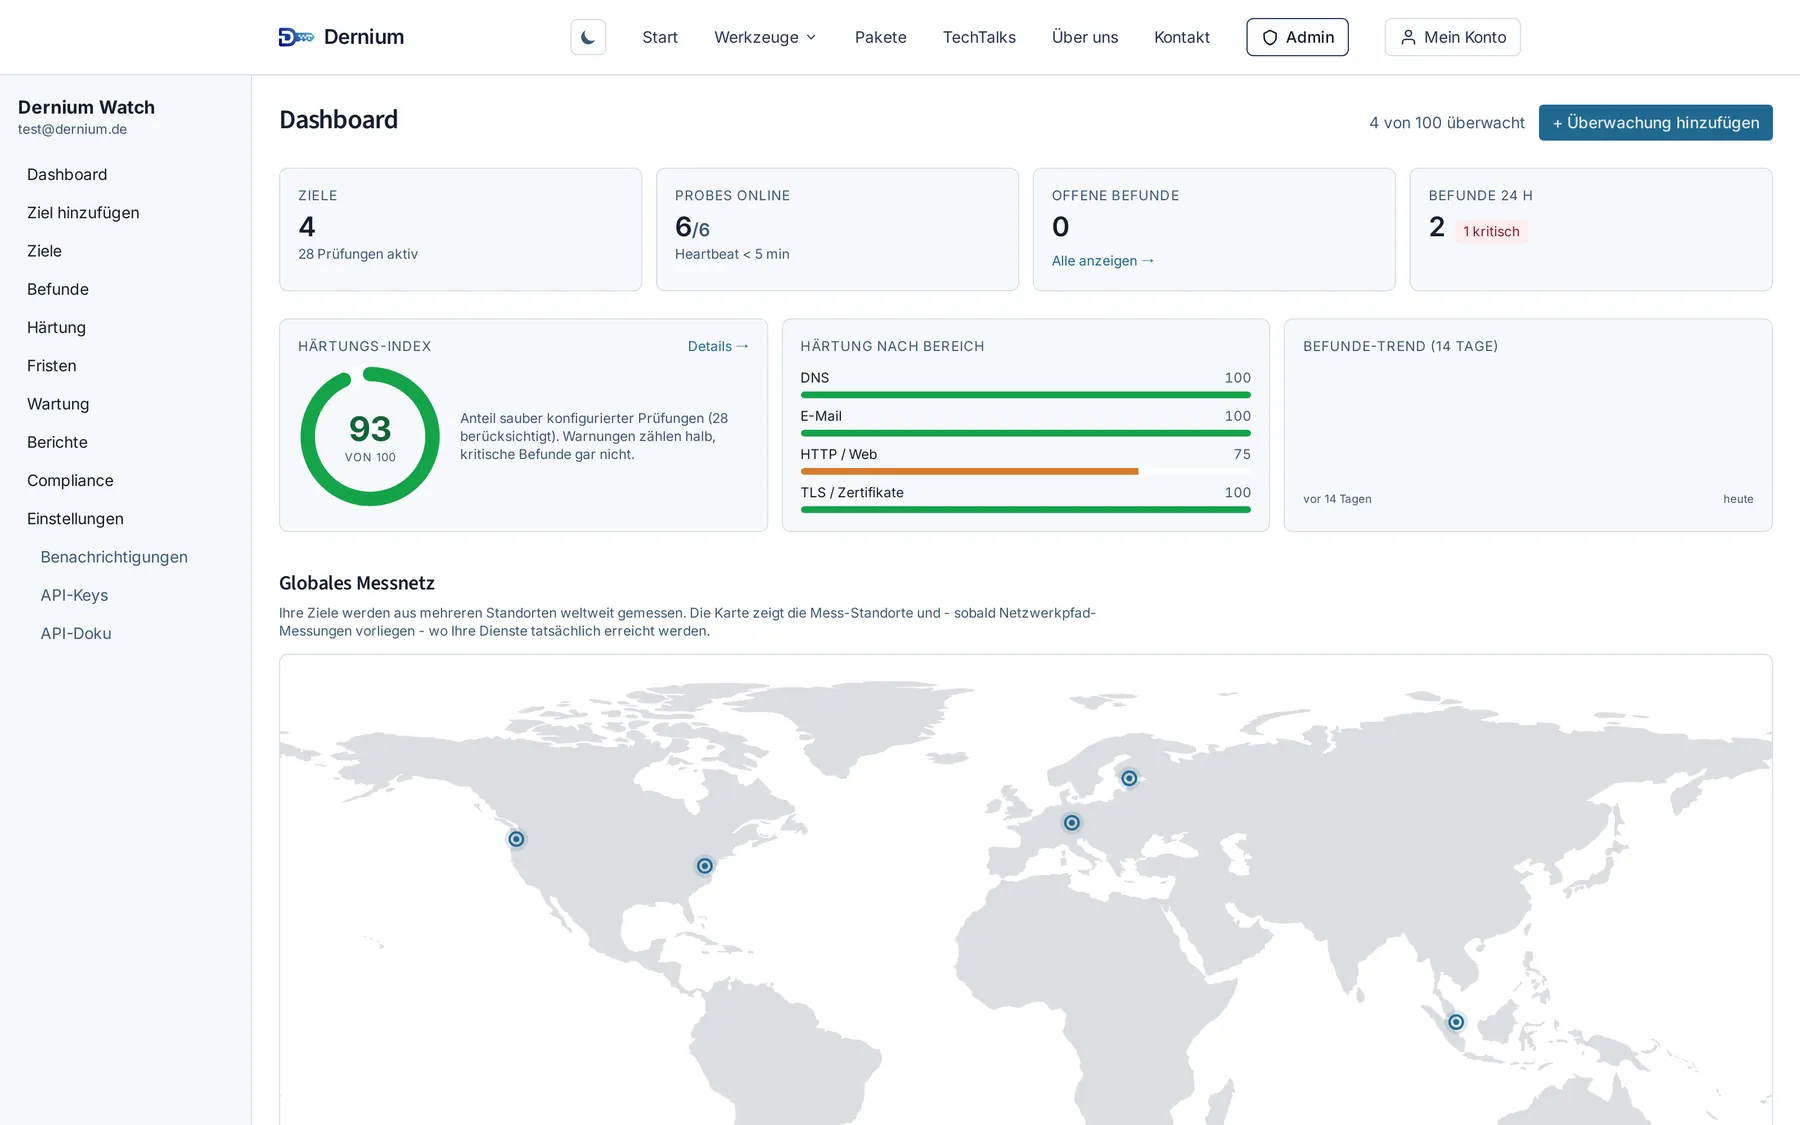1800x1125 pixels.
Task: Click the Germany probe marker
Action: tap(1072, 823)
